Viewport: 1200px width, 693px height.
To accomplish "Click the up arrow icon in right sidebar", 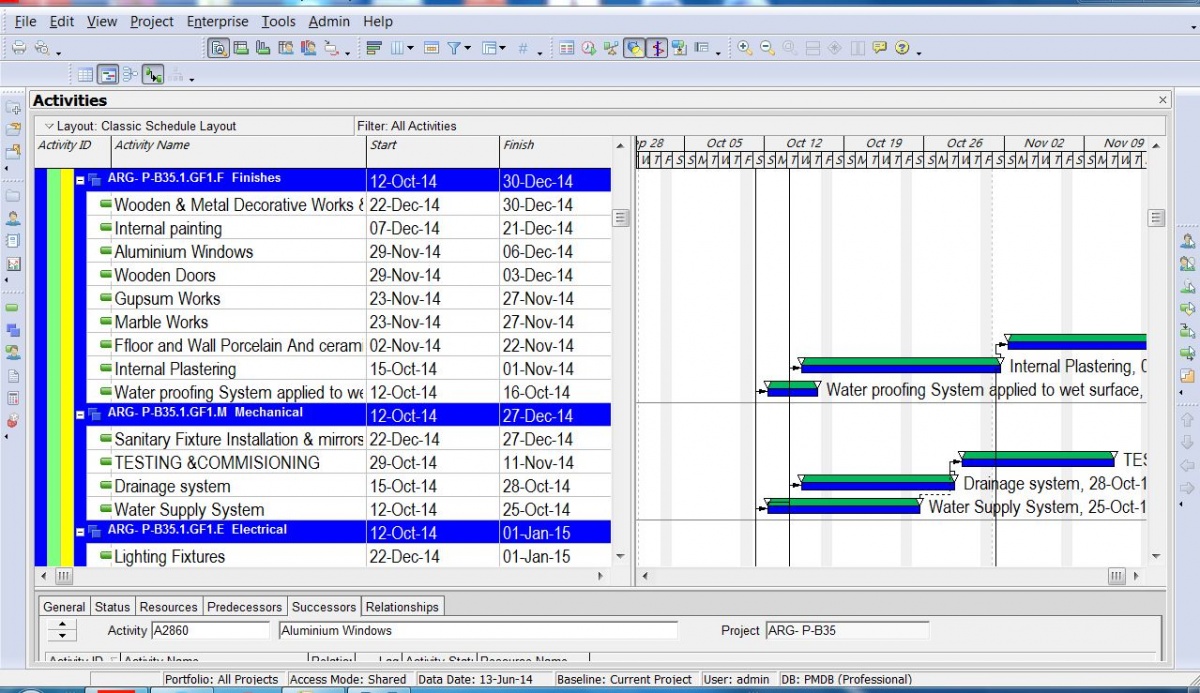I will [1187, 421].
